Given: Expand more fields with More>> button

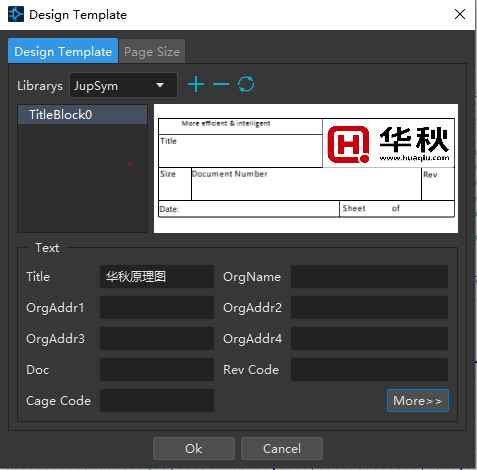Looking at the screenshot, I should point(418,400).
